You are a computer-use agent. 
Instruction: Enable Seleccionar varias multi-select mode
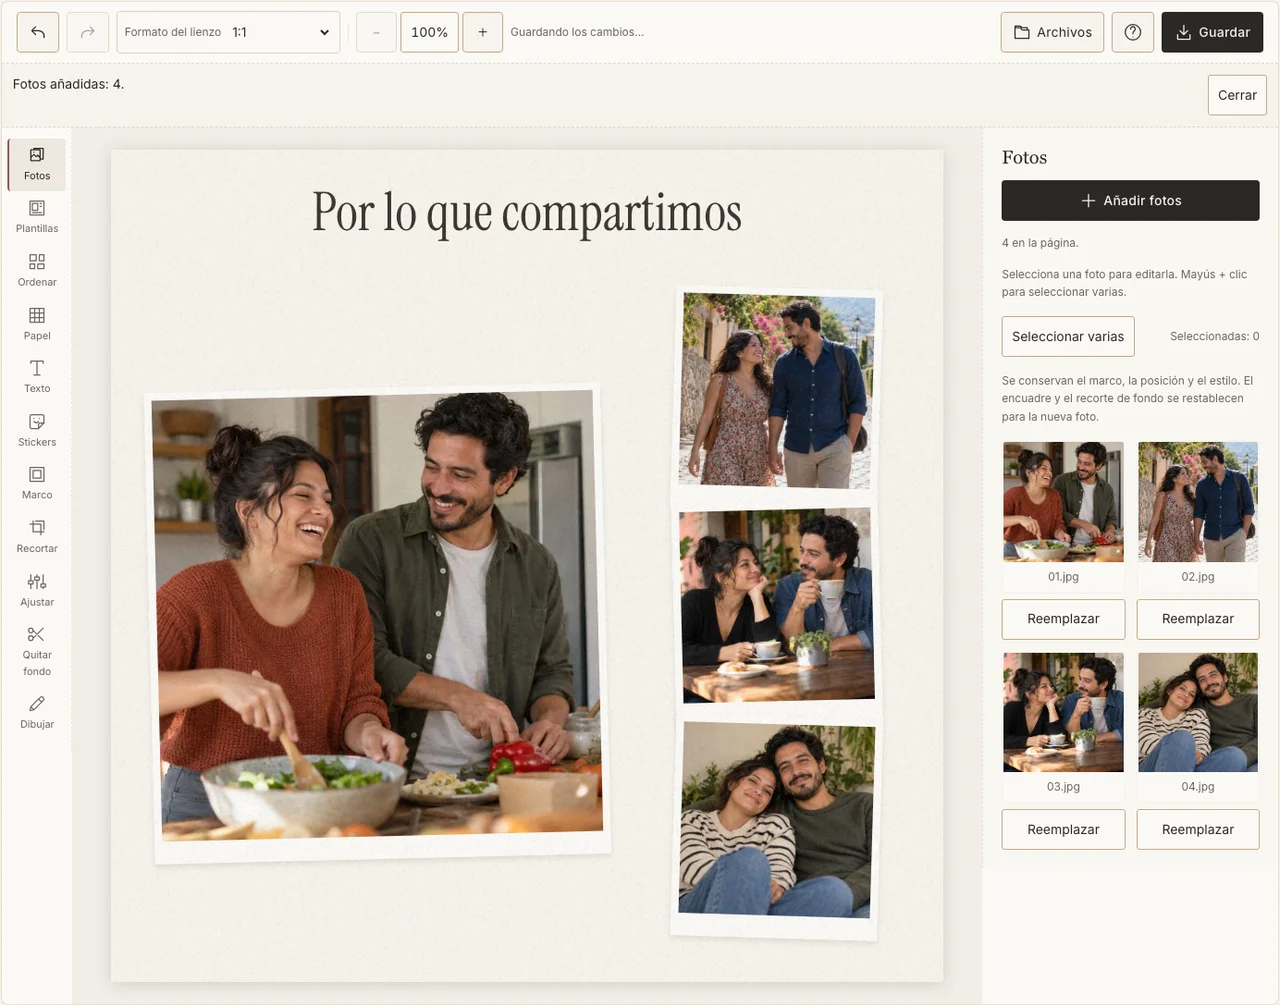pyautogui.click(x=1068, y=336)
